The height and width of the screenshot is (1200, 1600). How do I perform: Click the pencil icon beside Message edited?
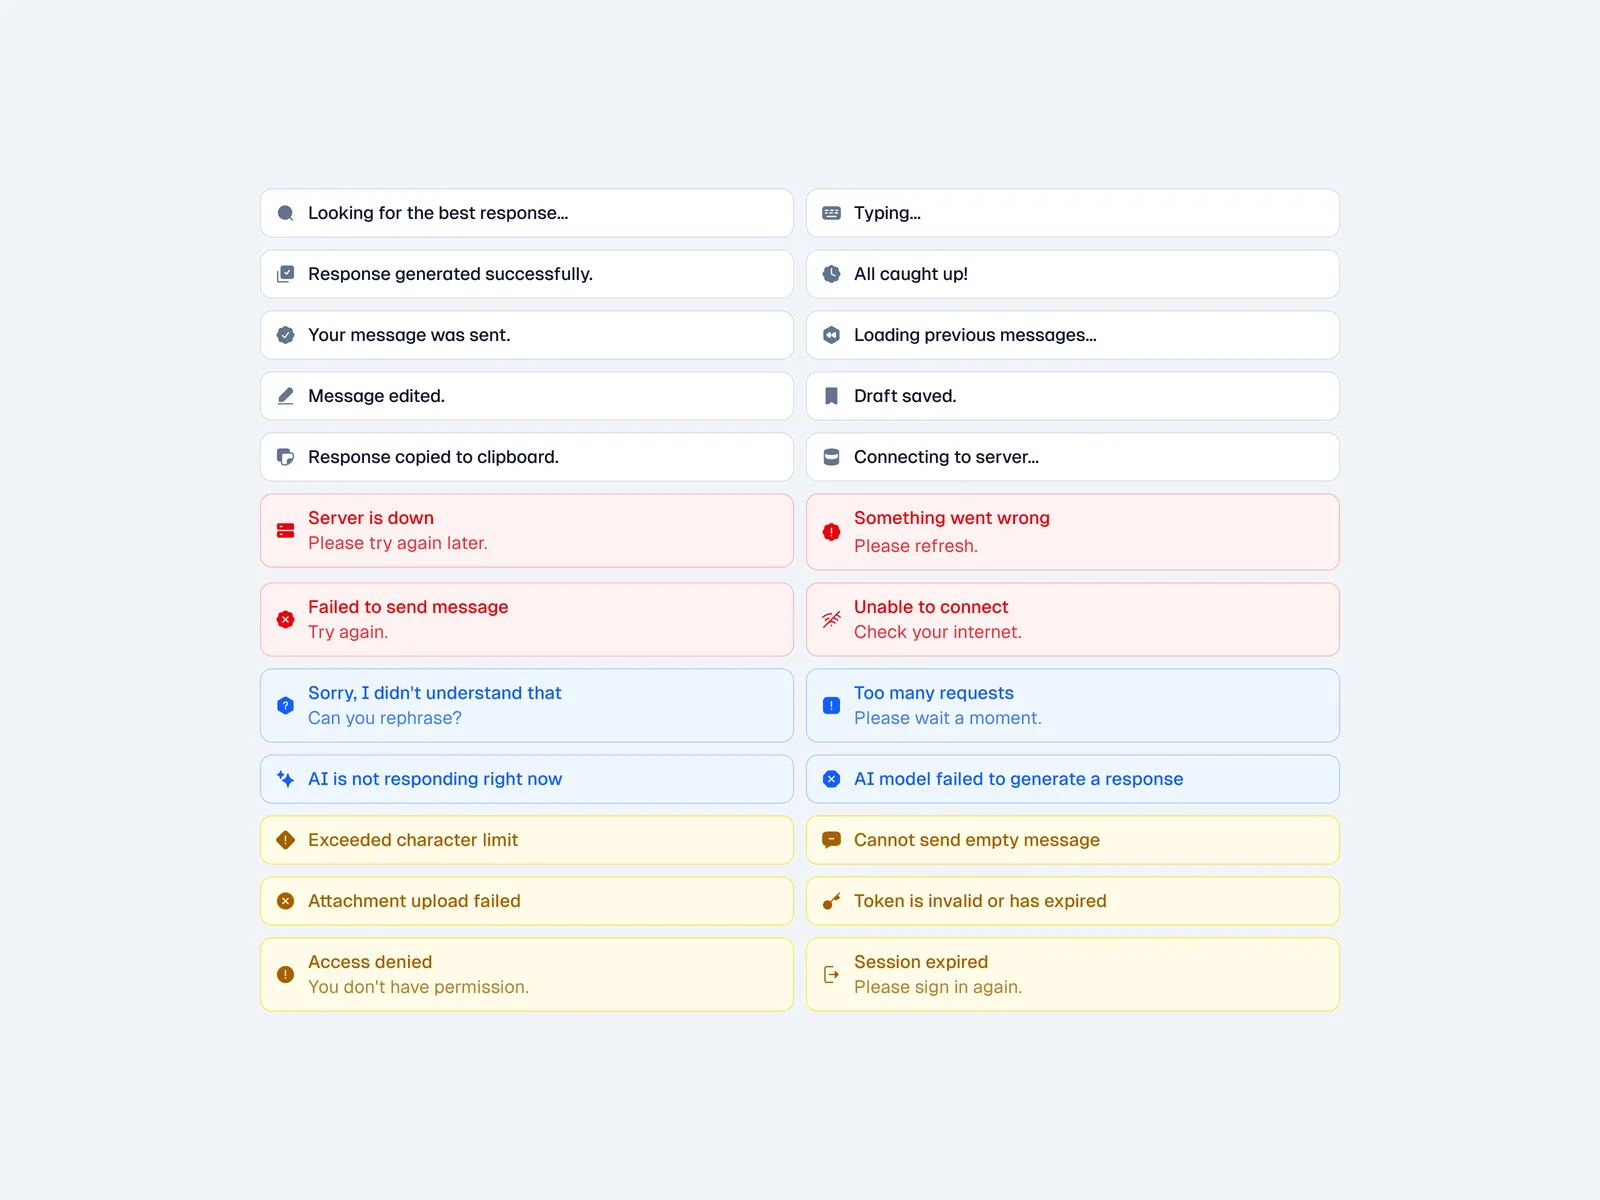285,396
